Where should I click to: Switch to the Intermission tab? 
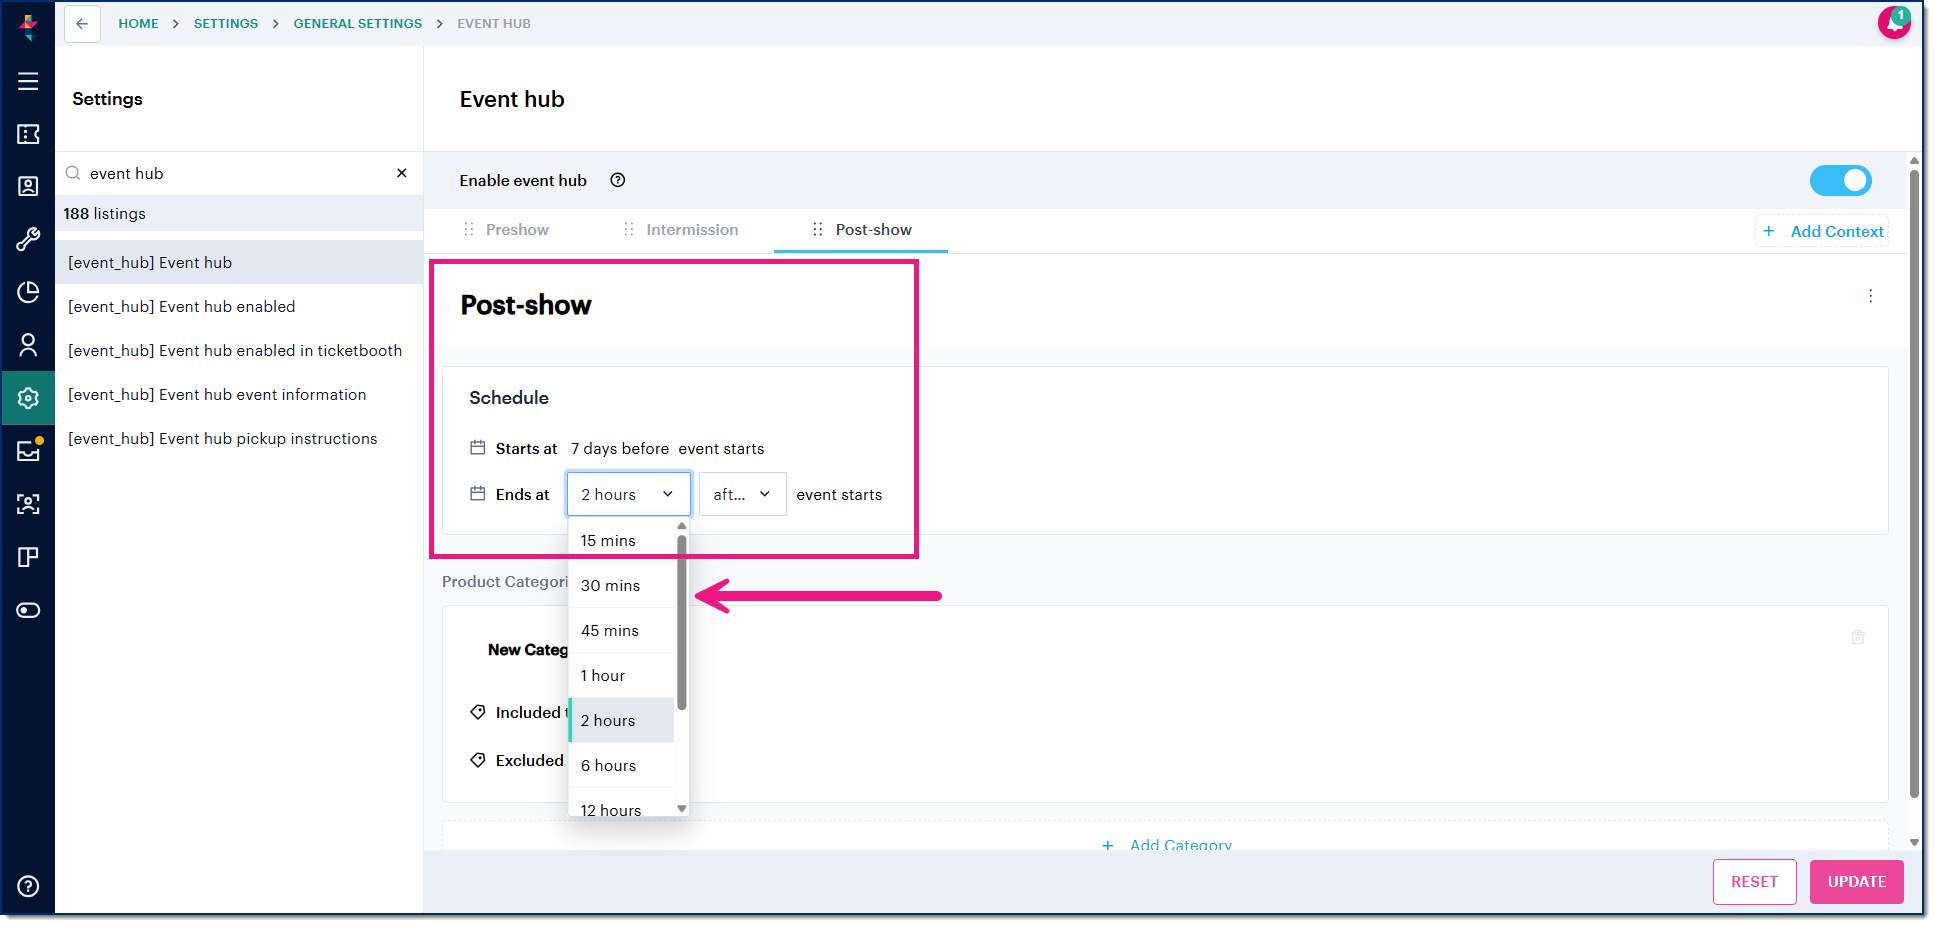[x=692, y=230]
